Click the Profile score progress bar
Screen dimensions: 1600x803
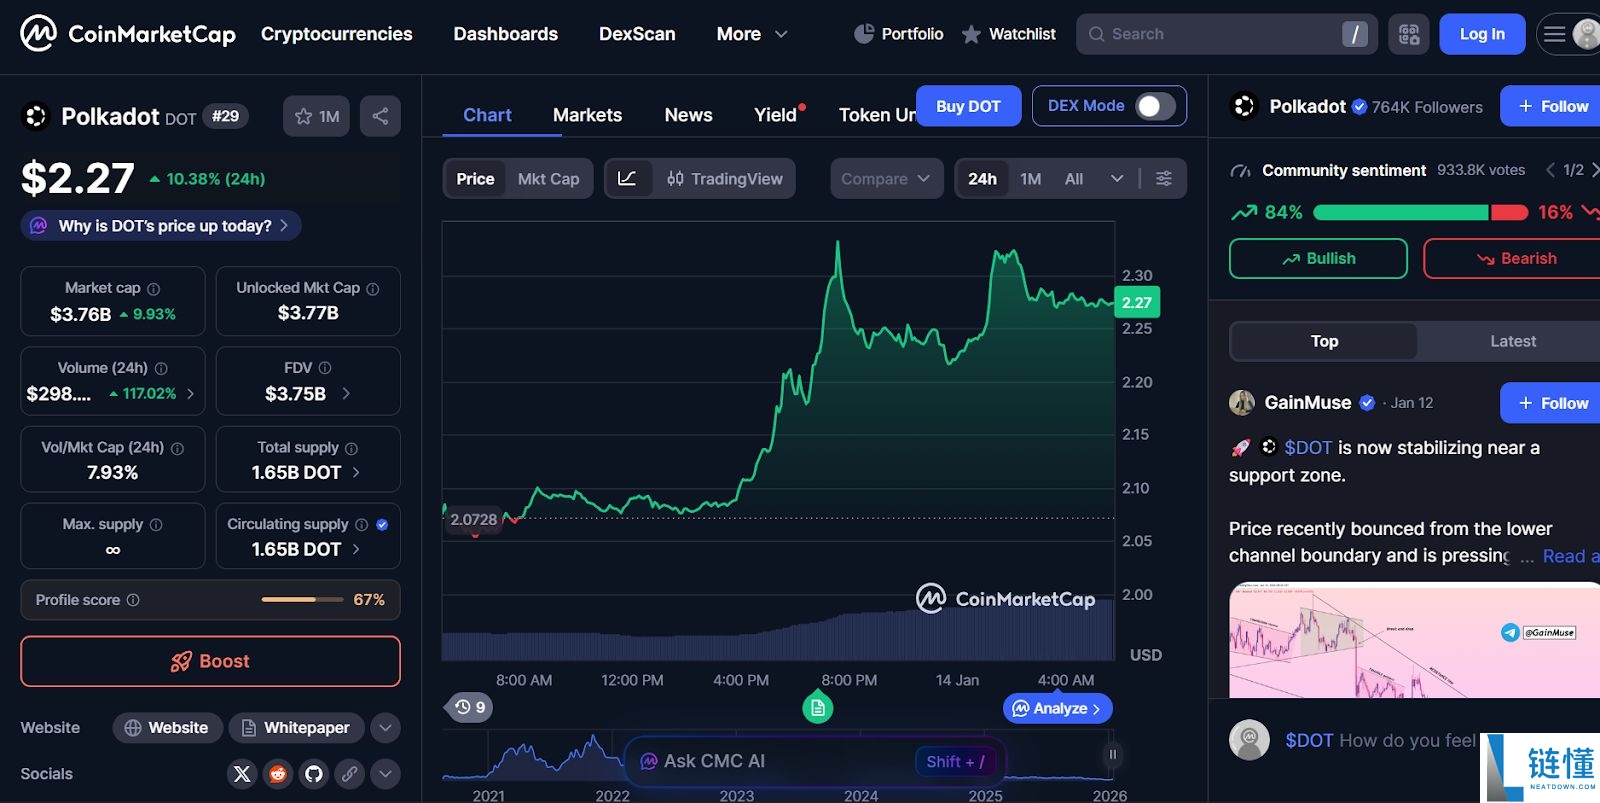(302, 600)
